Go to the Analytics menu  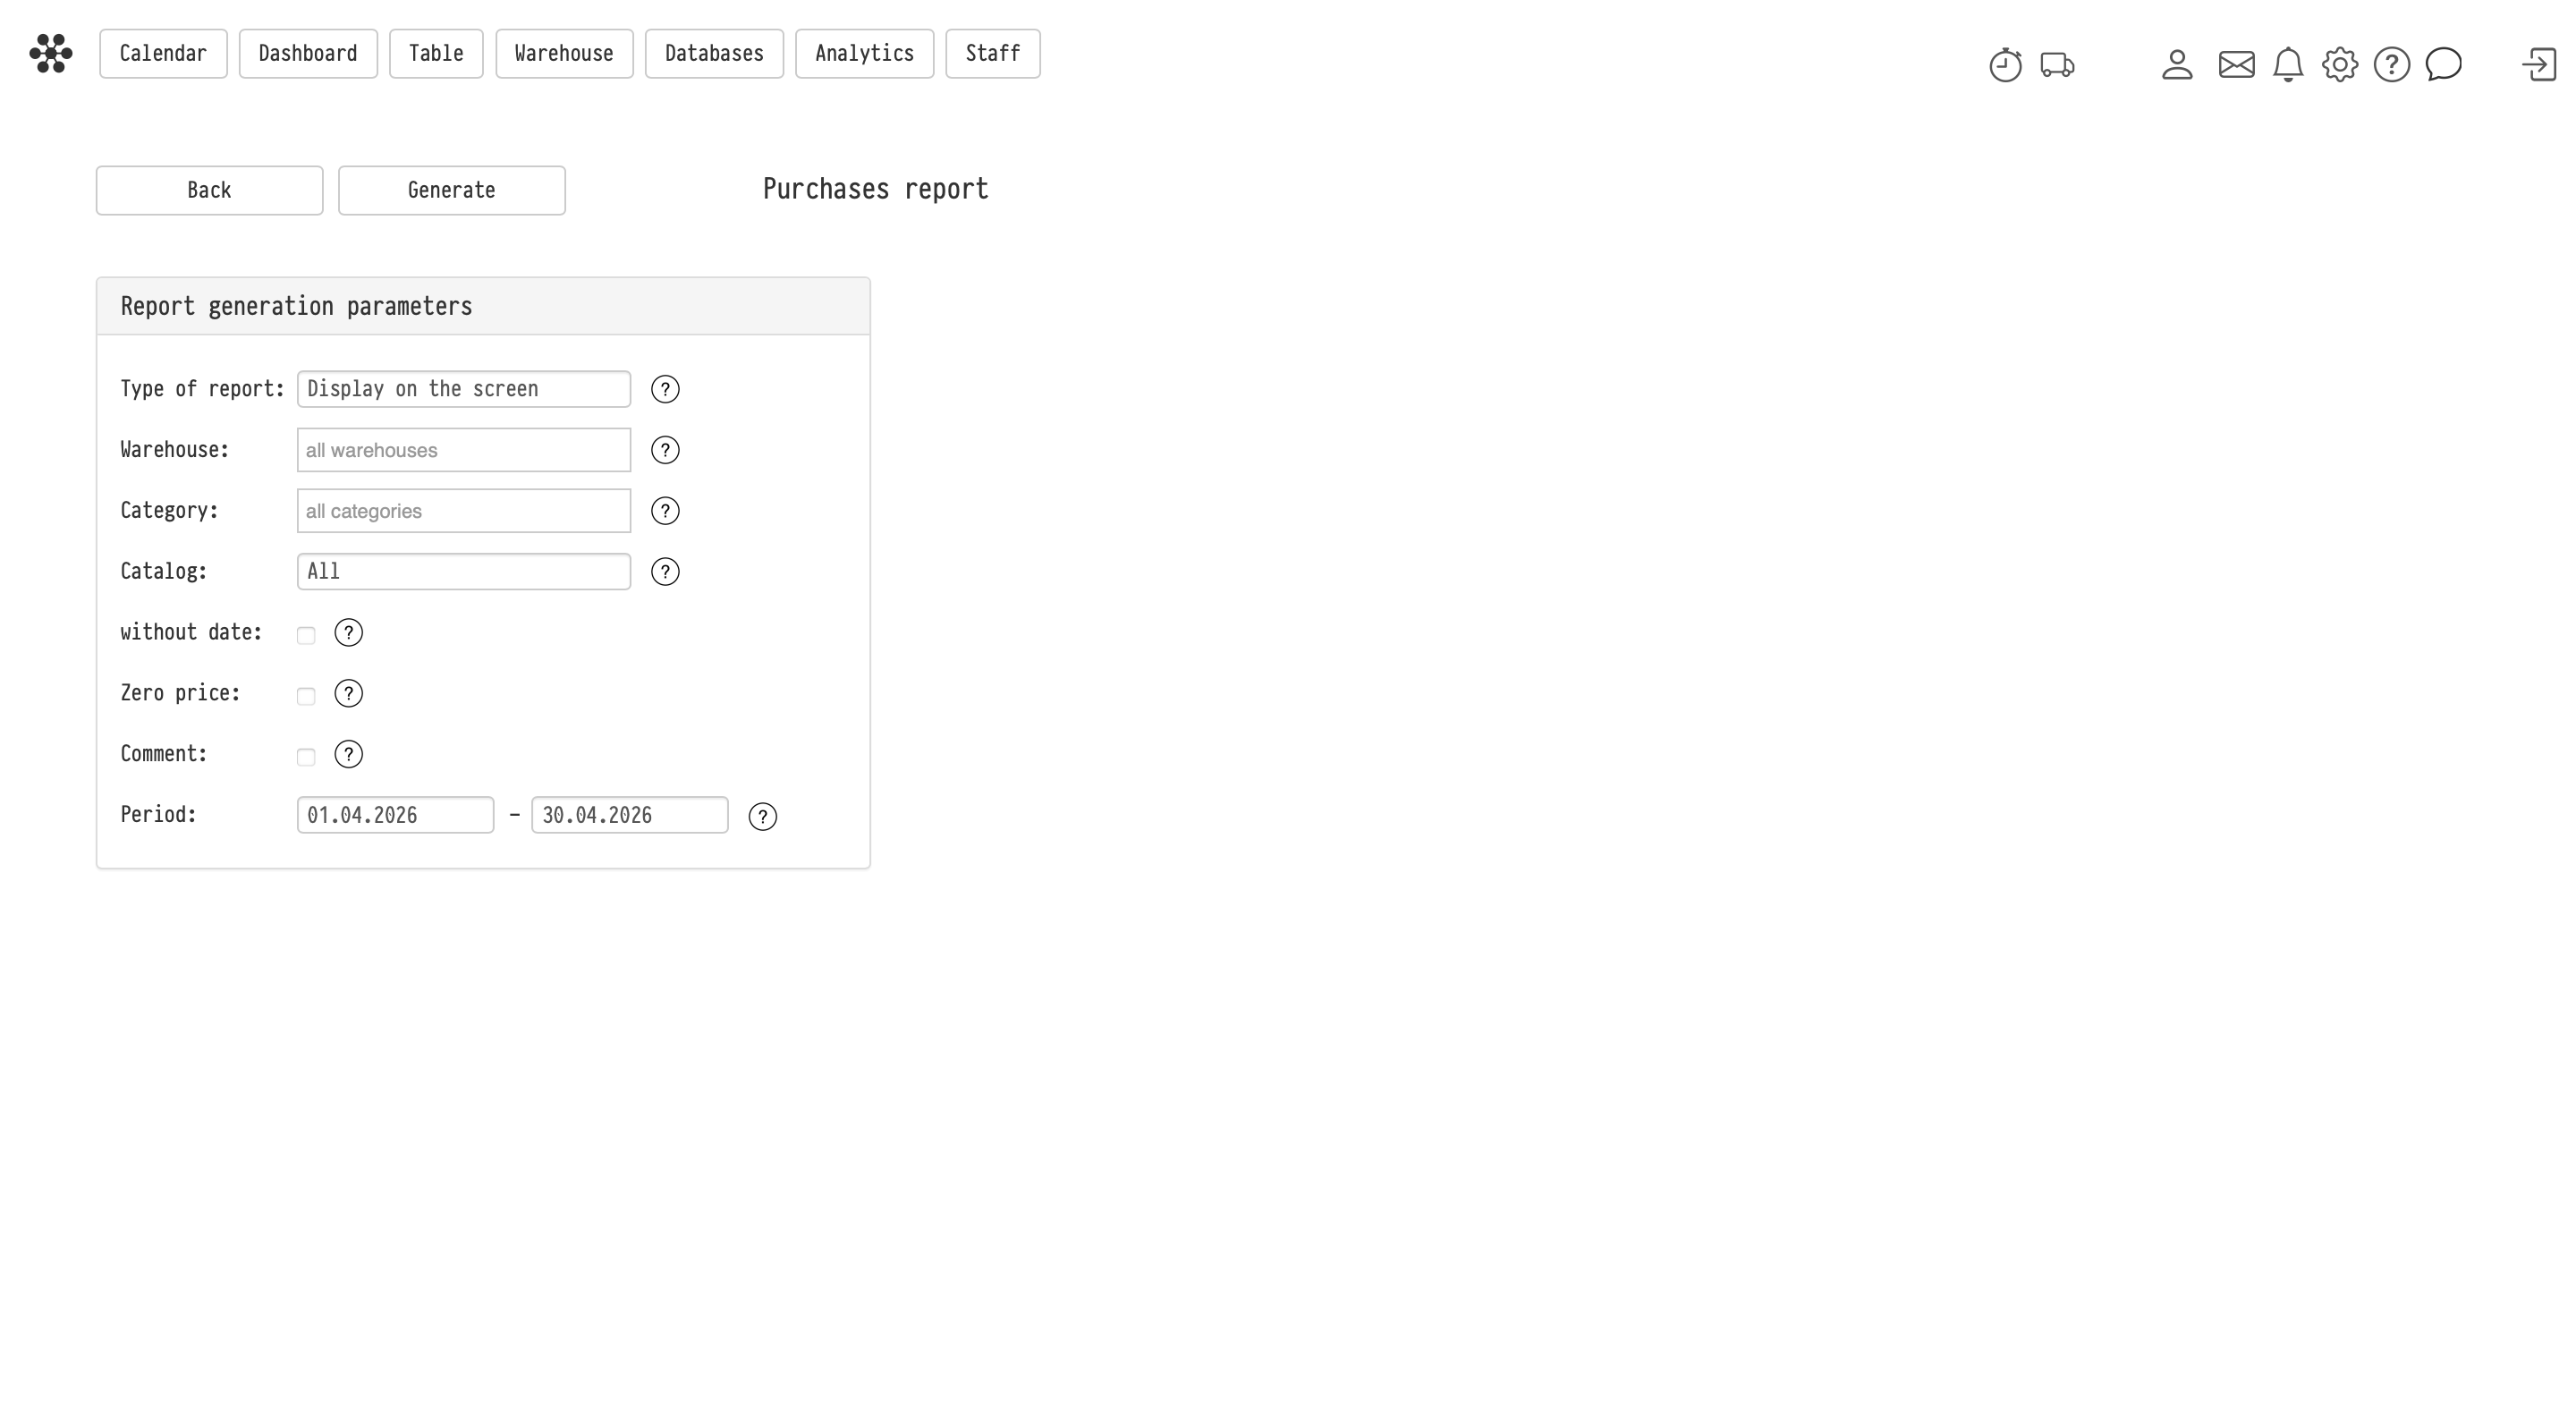864,54
